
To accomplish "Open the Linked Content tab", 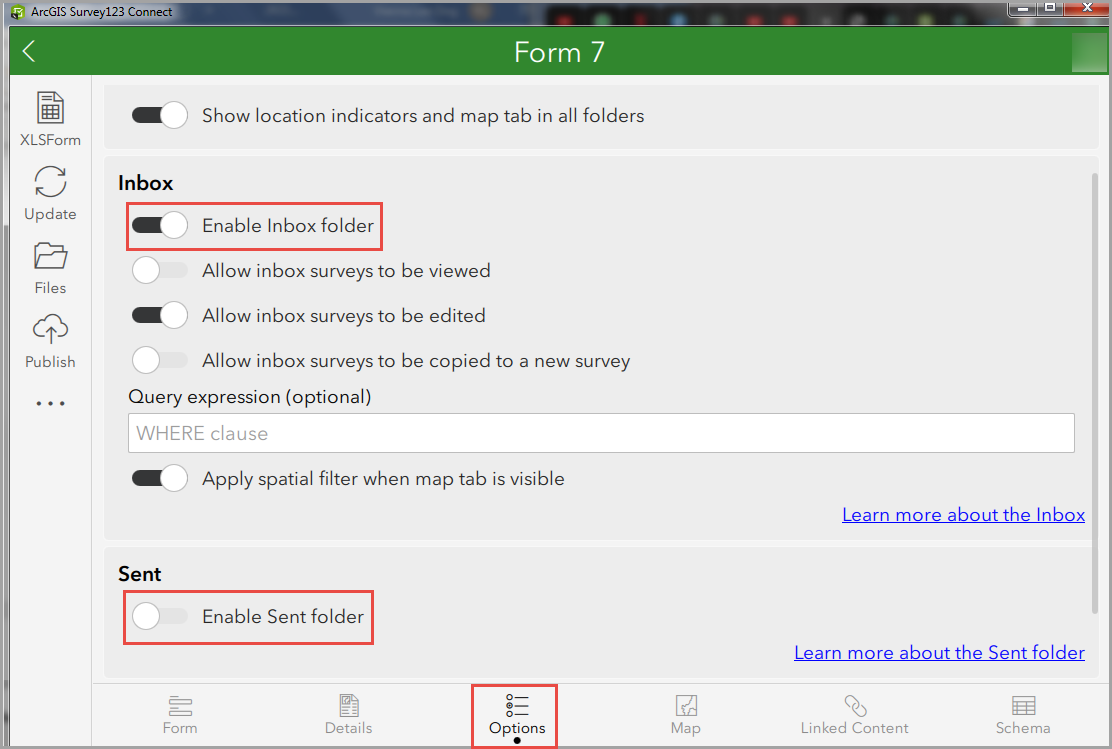I will (x=855, y=715).
